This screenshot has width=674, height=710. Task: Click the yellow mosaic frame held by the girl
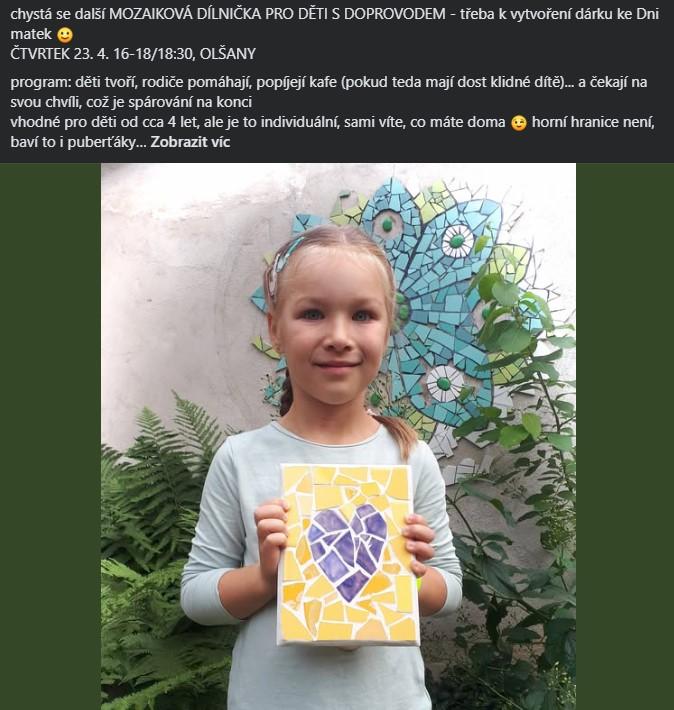click(348, 554)
